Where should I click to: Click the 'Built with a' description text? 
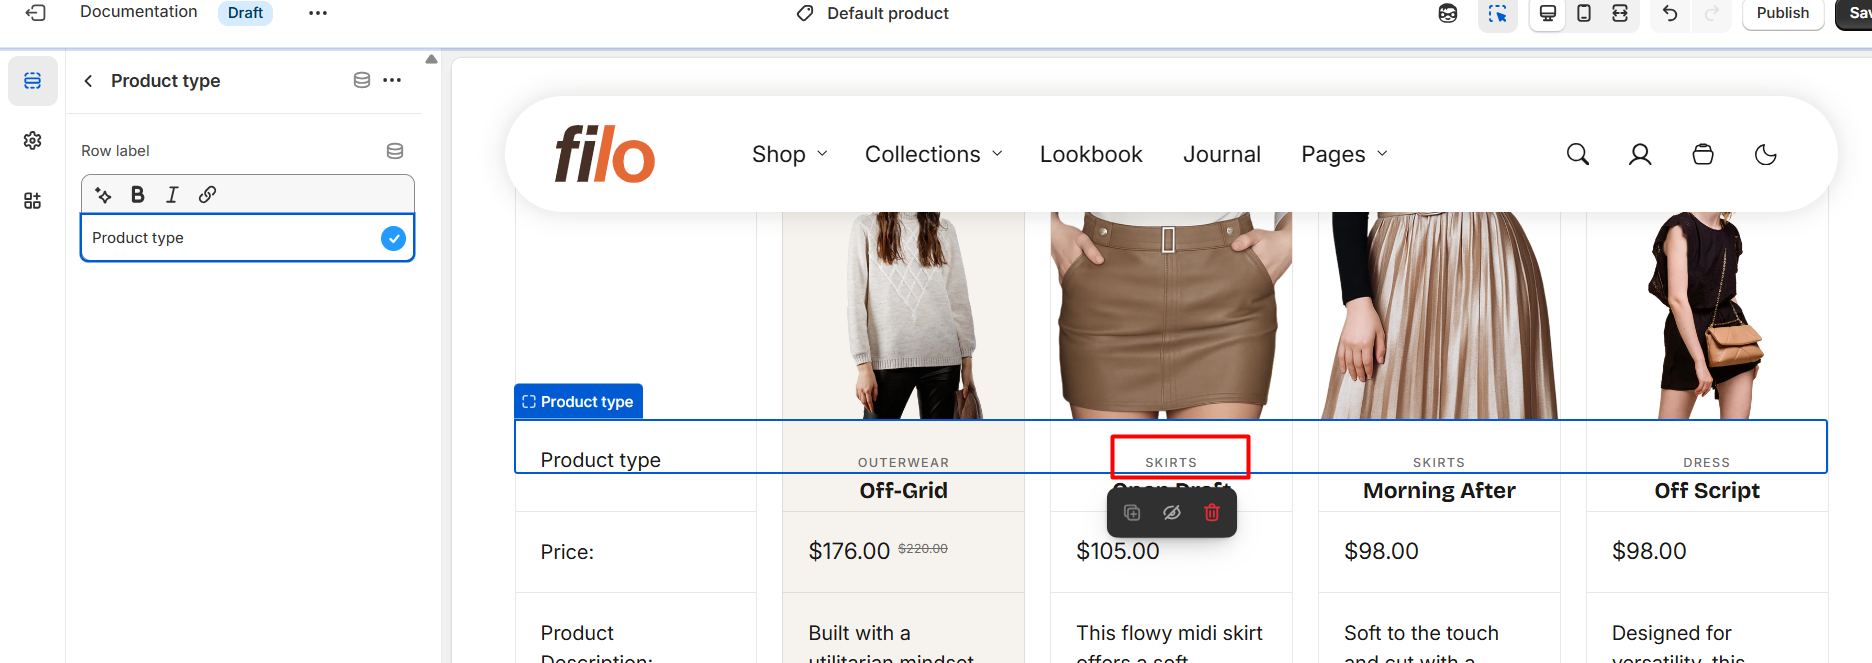click(x=860, y=633)
